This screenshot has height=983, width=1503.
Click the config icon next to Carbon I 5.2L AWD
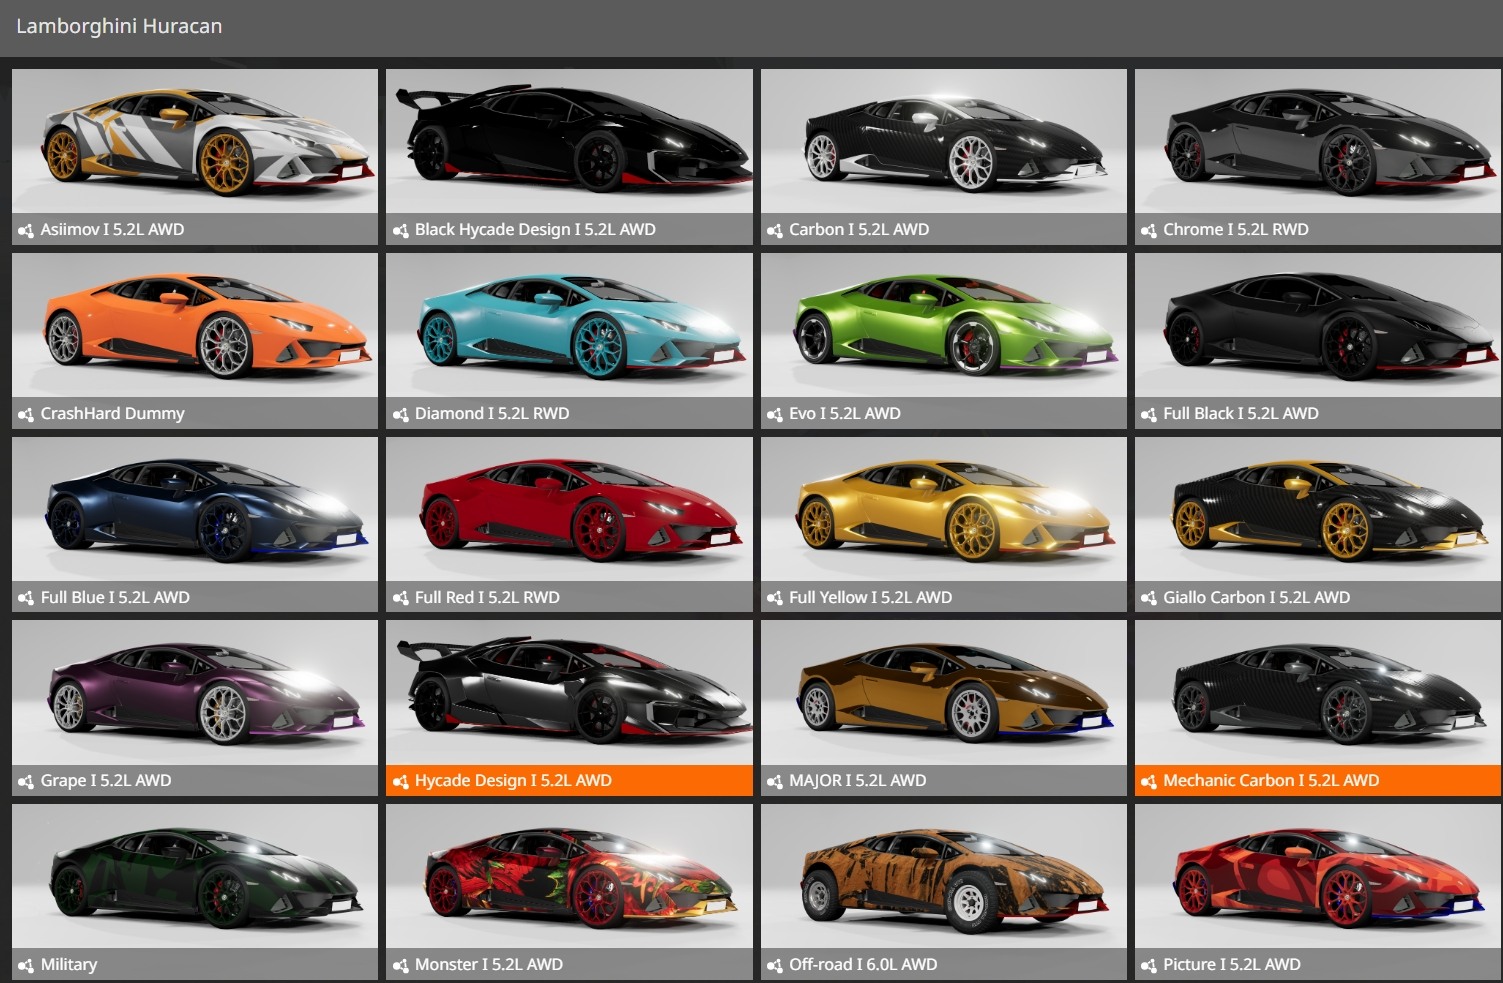click(775, 231)
